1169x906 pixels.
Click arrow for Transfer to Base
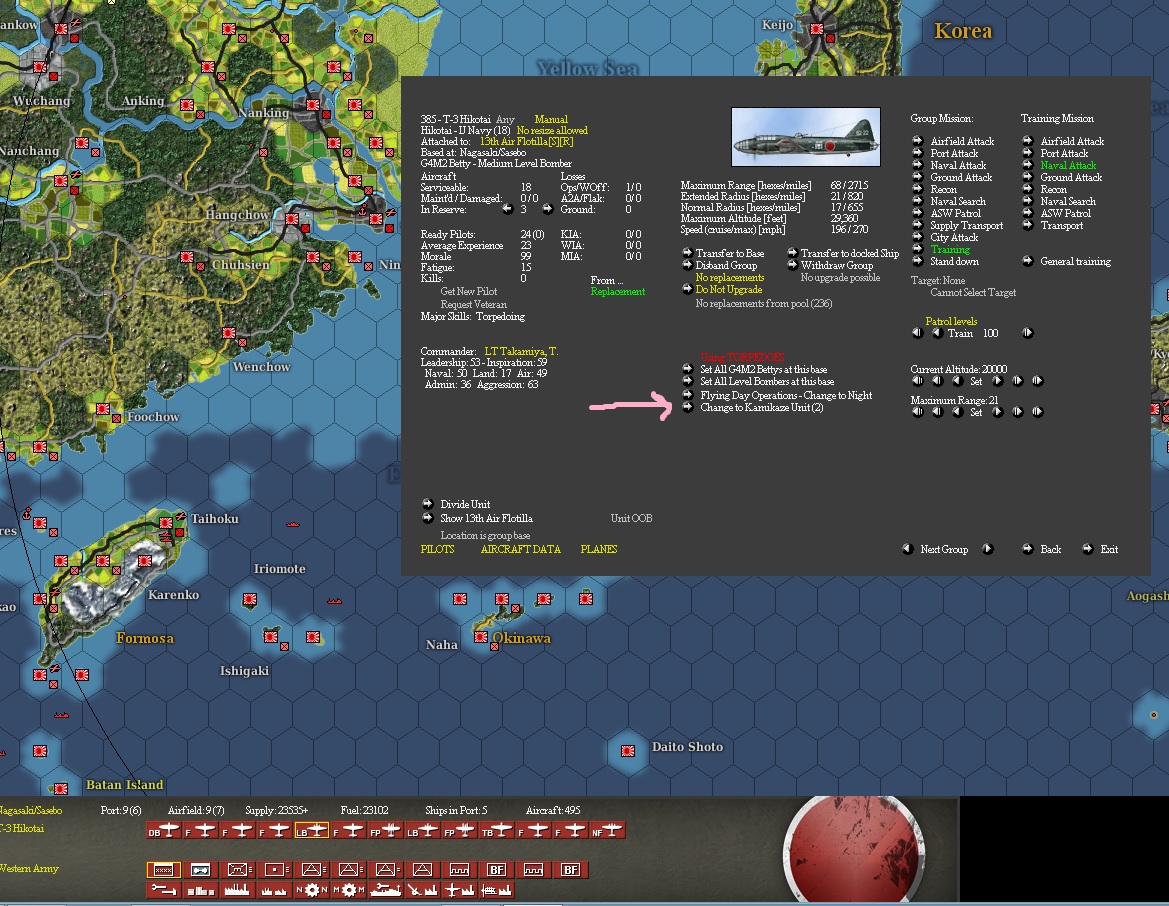point(687,253)
